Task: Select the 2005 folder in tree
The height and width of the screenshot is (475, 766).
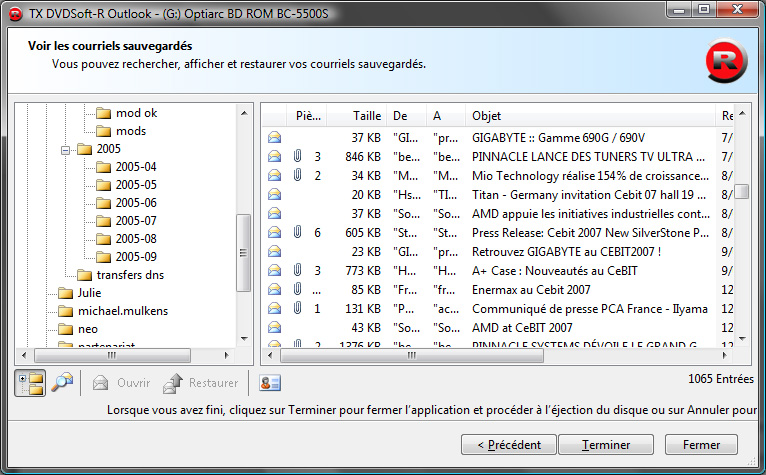Action: [108, 149]
